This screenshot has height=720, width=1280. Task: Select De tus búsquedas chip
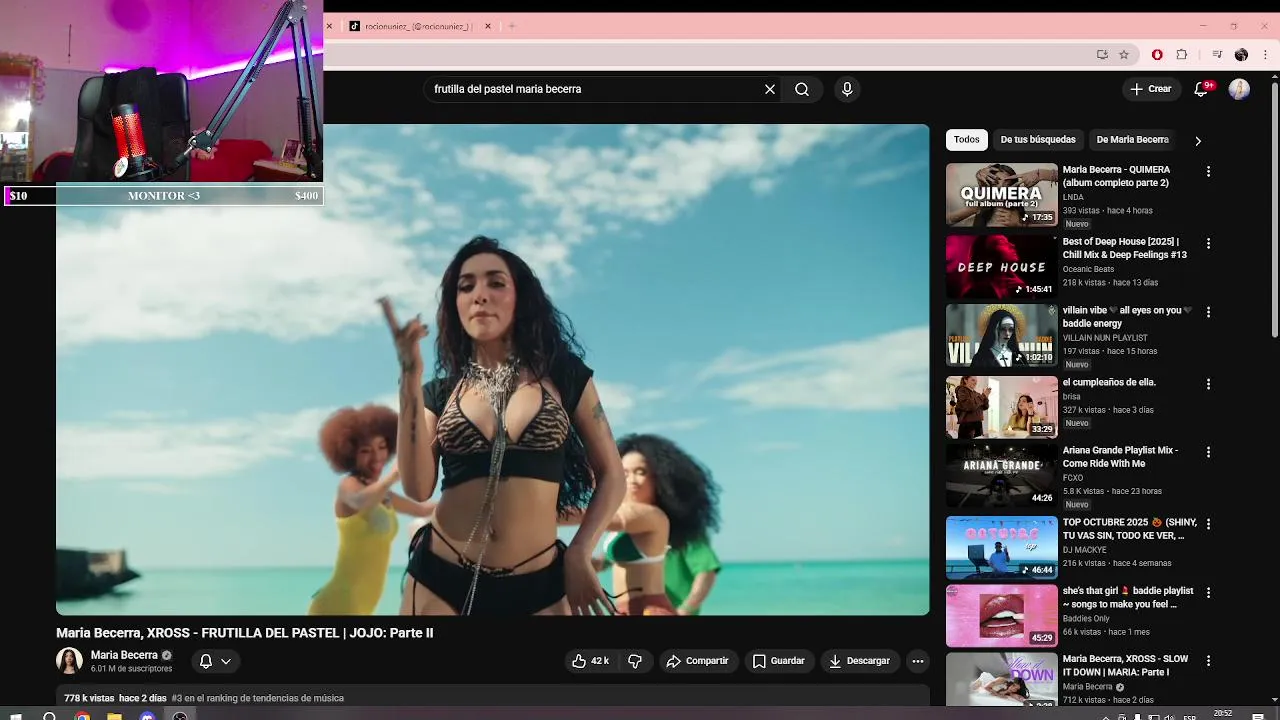click(1038, 140)
